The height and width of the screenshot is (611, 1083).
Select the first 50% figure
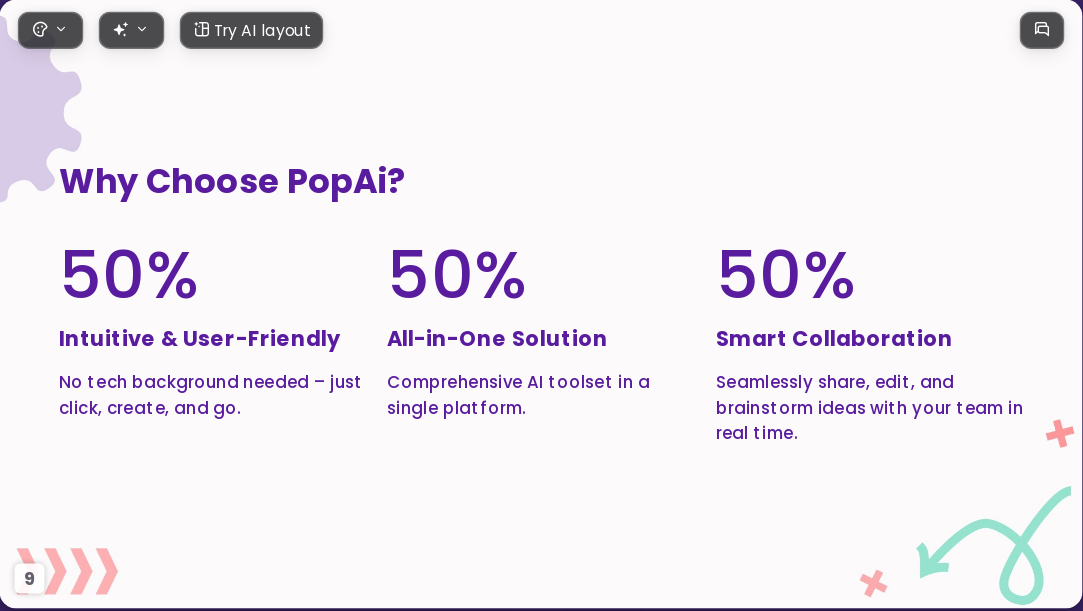pos(129,275)
